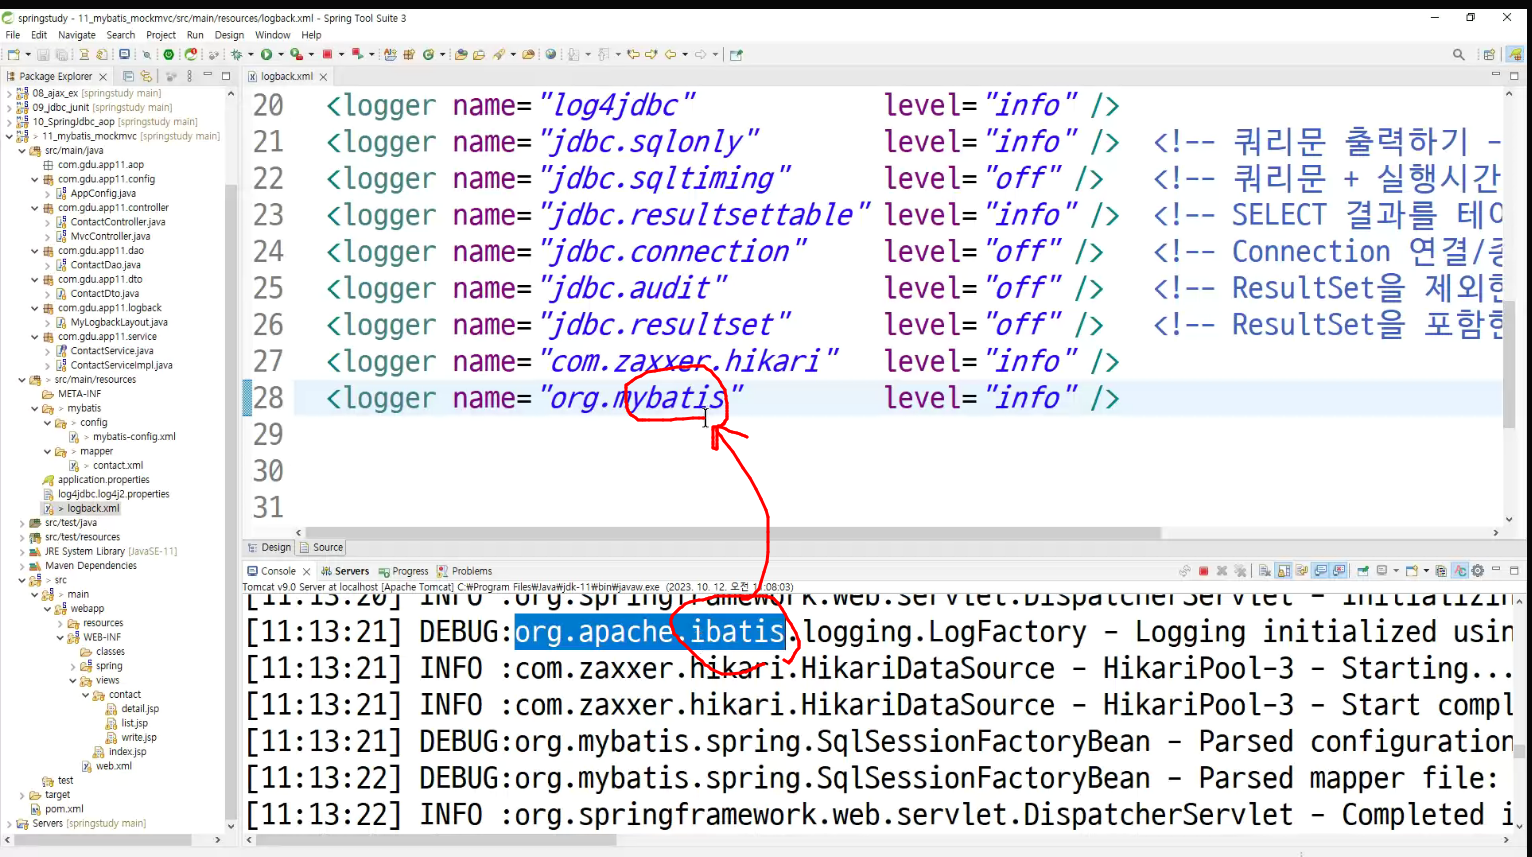Image resolution: width=1532 pixels, height=857 pixels.
Task: Switch editor to Source view tab
Action: point(321,547)
